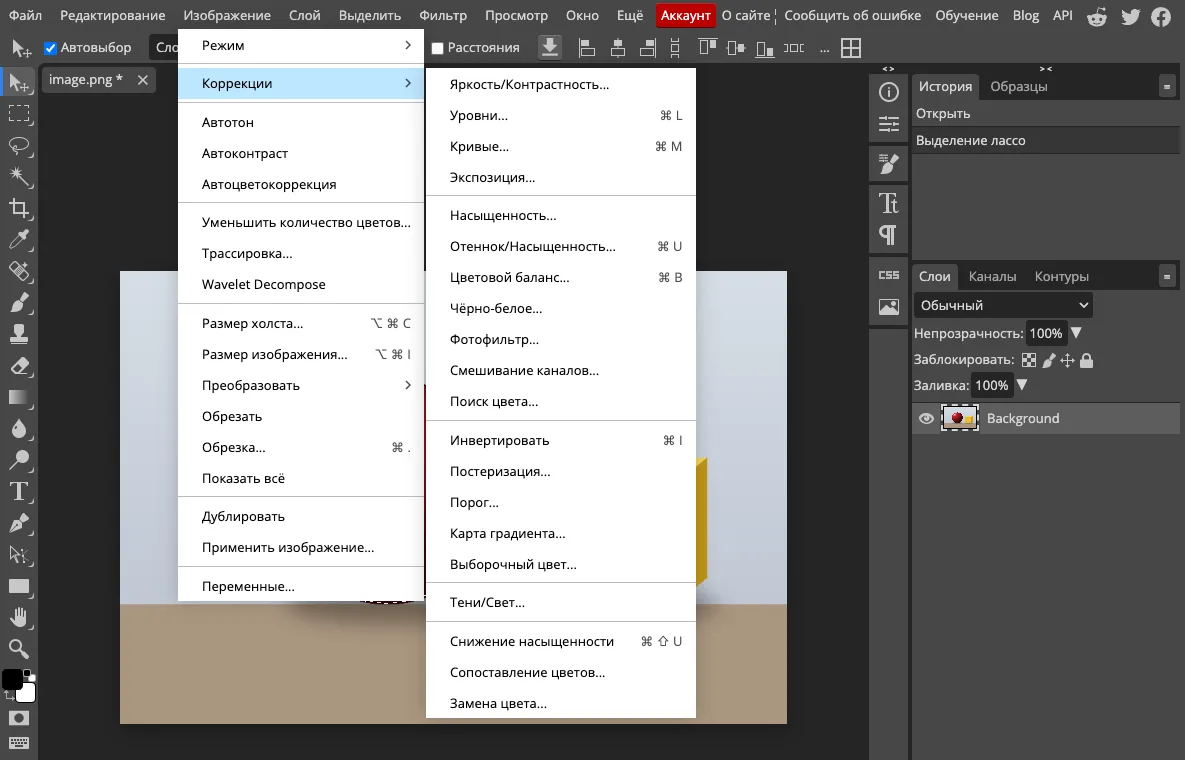Open the Reddit link icon
The width and height of the screenshot is (1185, 760).
(x=1097, y=16)
